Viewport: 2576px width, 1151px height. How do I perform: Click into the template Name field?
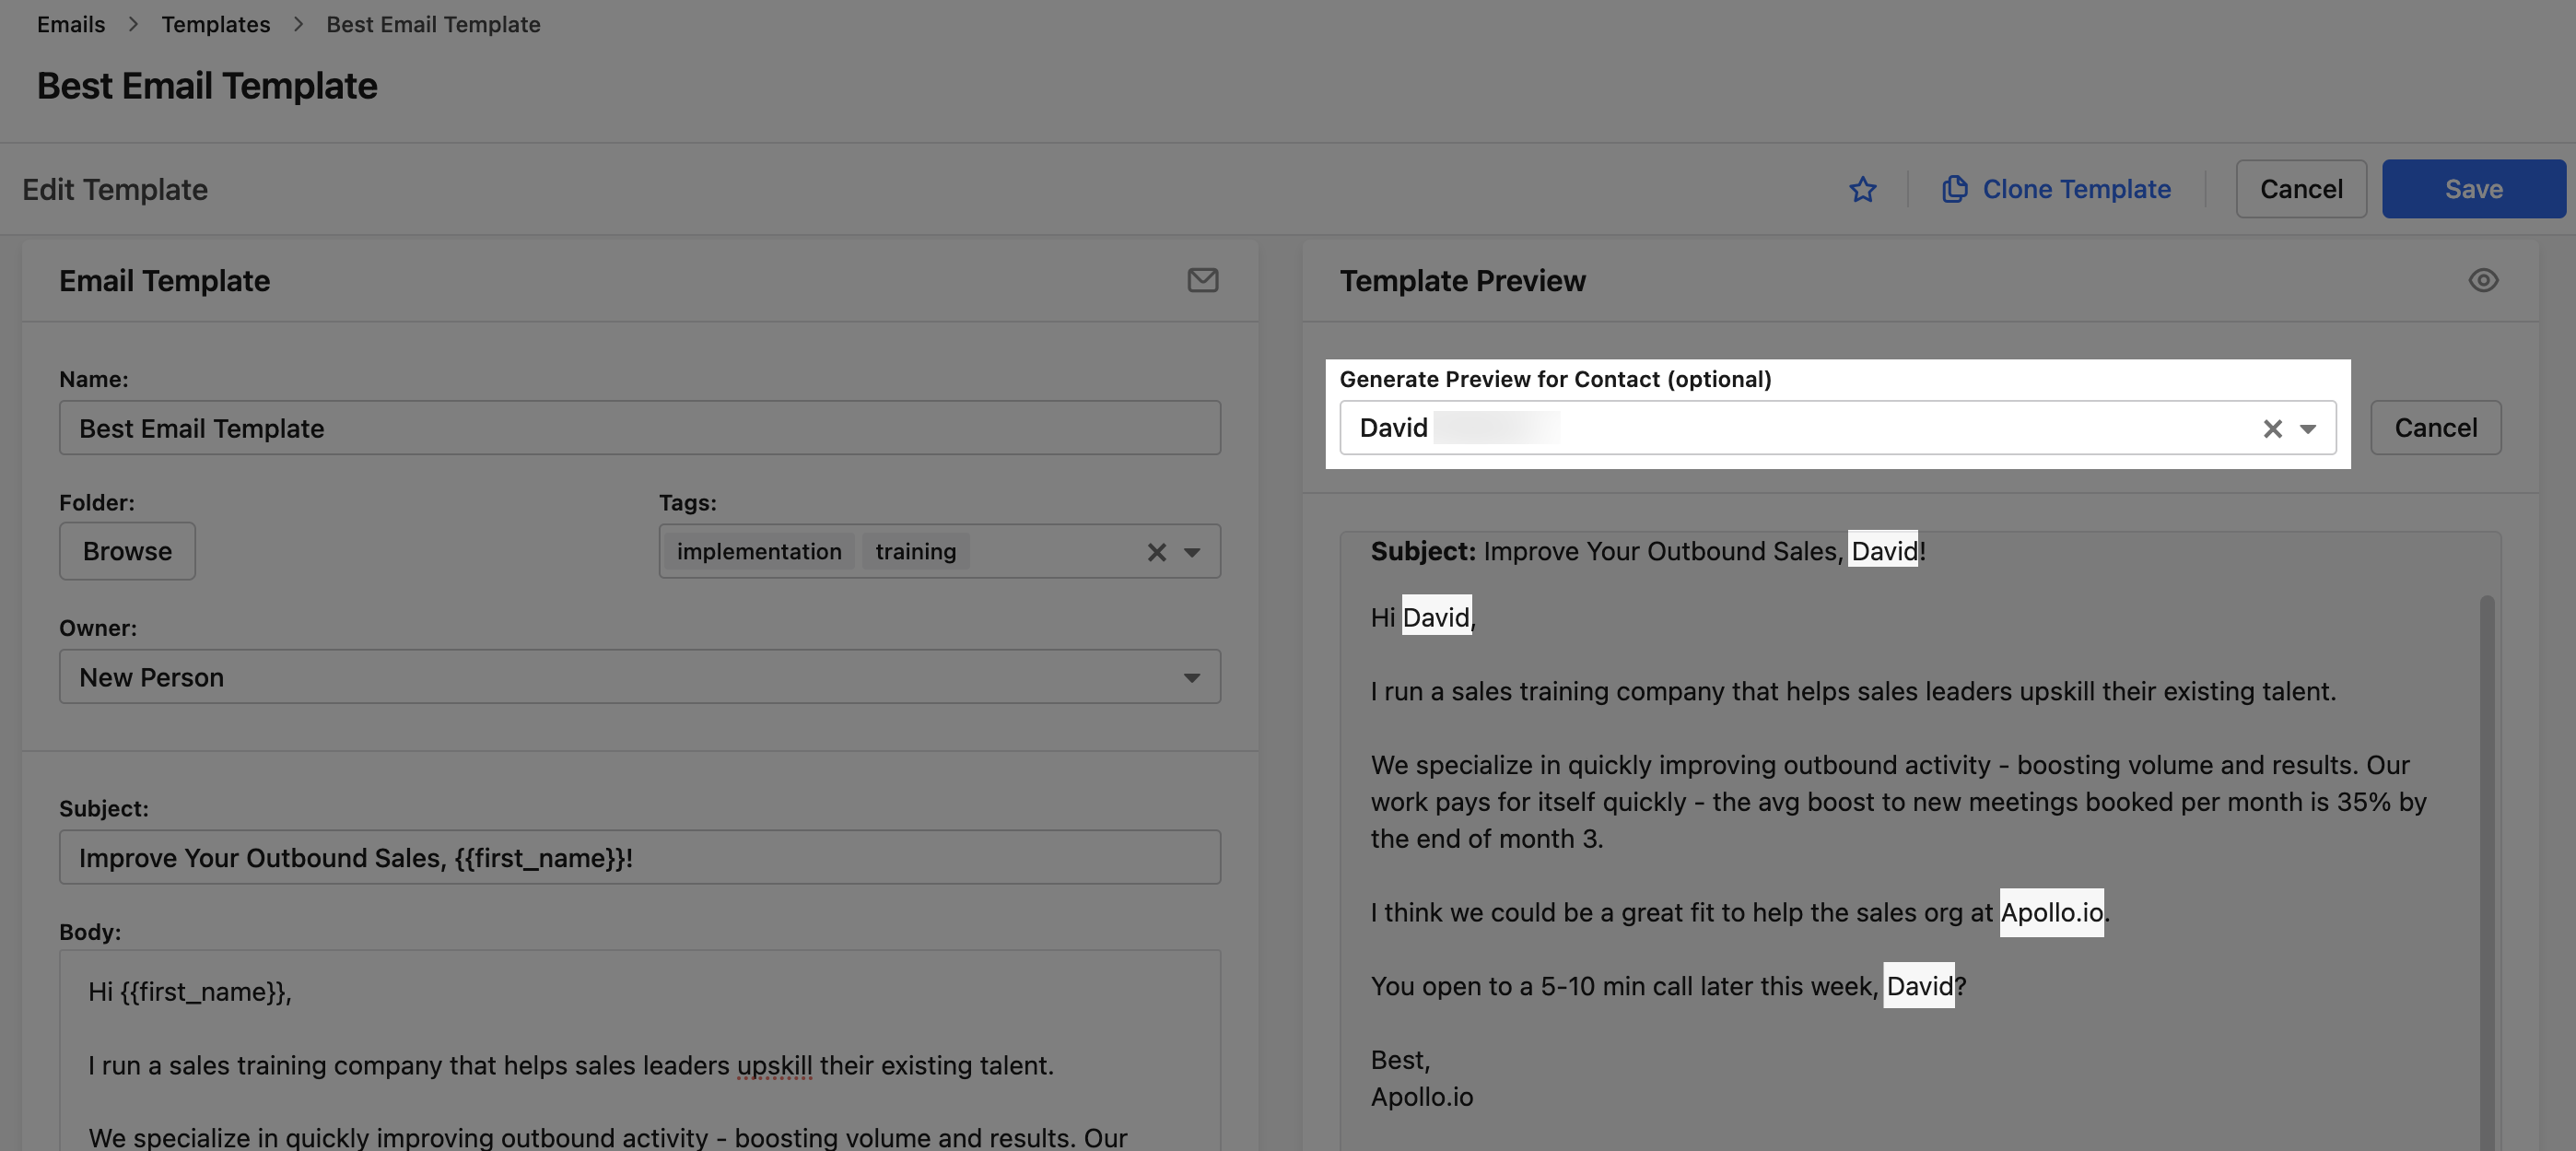pyautogui.click(x=639, y=428)
